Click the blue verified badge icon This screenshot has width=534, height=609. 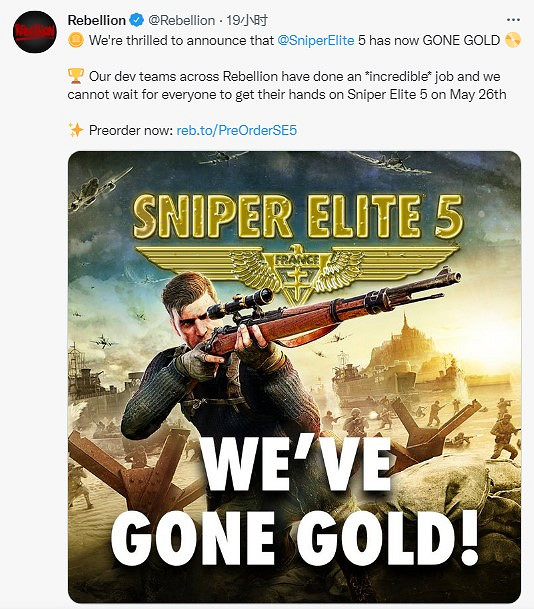click(136, 20)
